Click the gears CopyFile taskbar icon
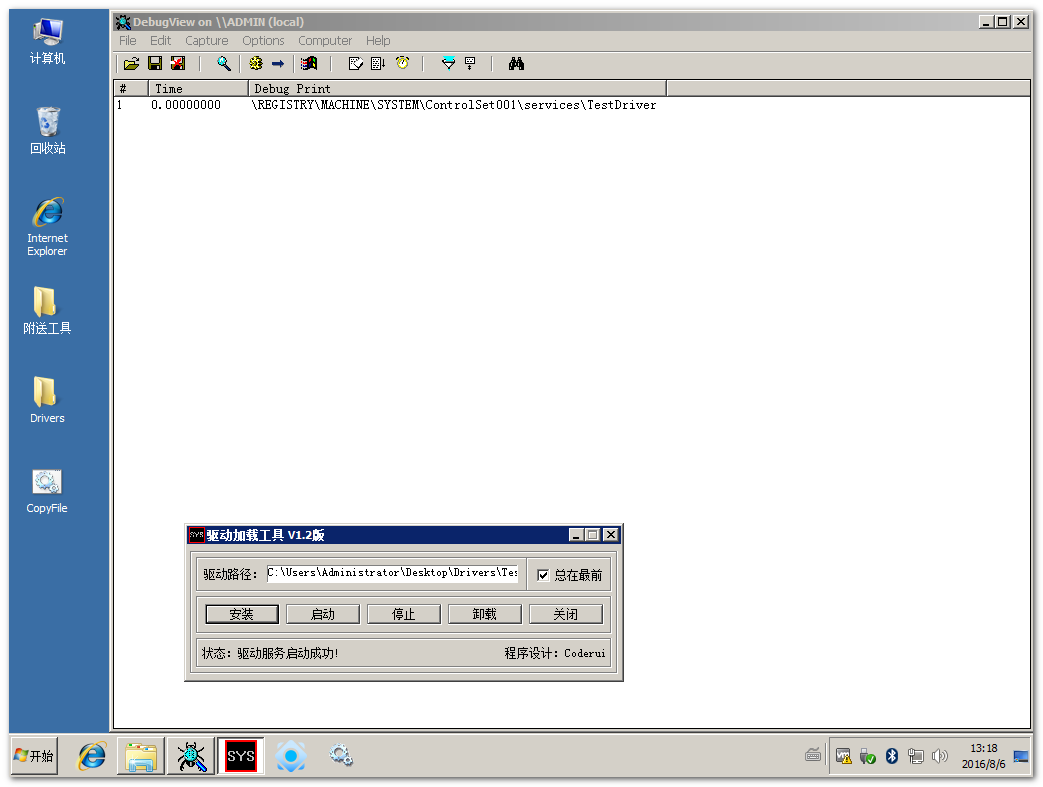This screenshot has width=1043, height=787. coord(341,756)
